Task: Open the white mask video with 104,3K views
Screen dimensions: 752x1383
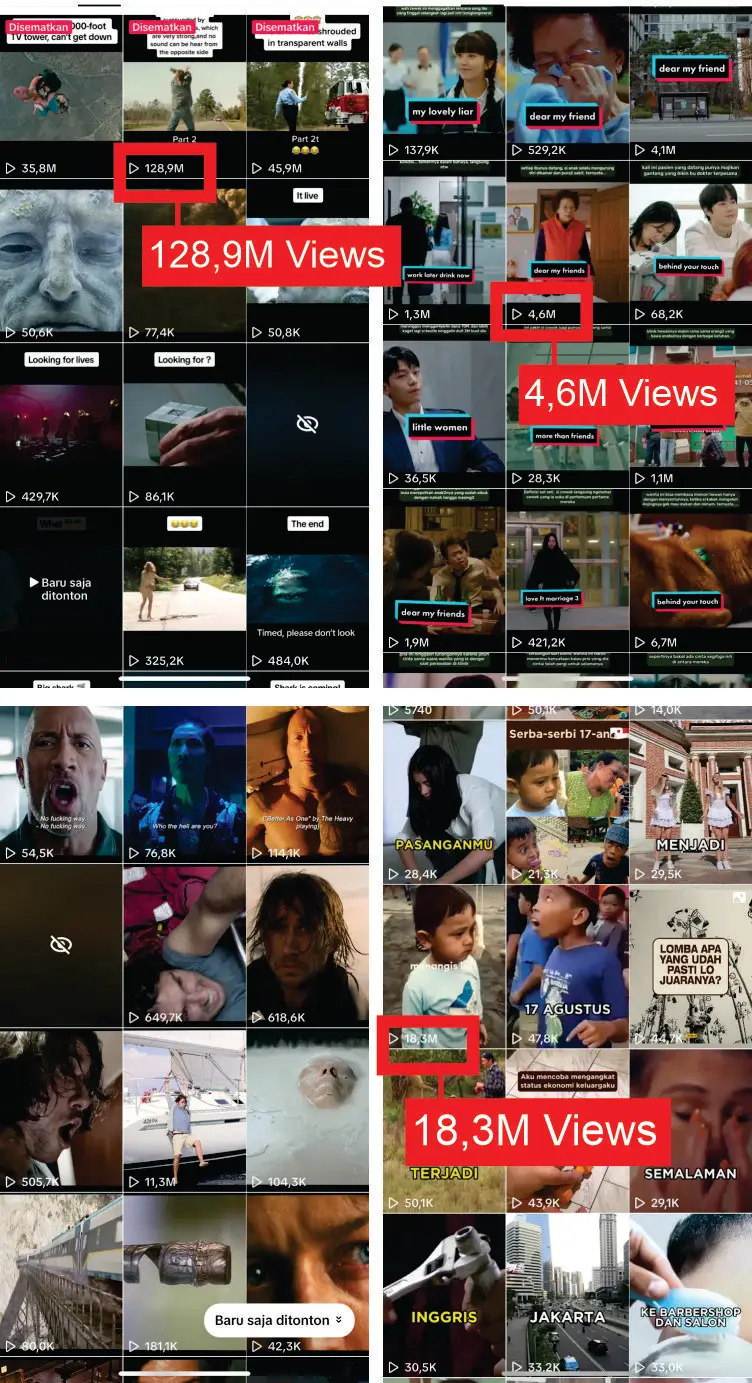Action: [x=308, y=1110]
